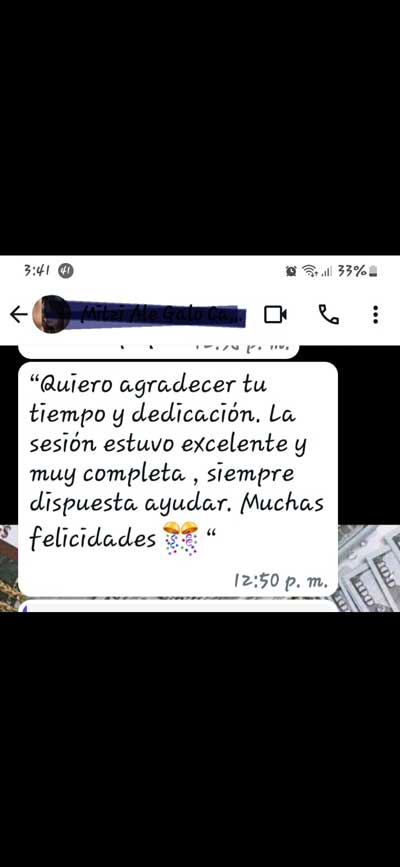Click the alarm icon in status bar
This screenshot has width=400, height=867.
[x=291, y=271]
